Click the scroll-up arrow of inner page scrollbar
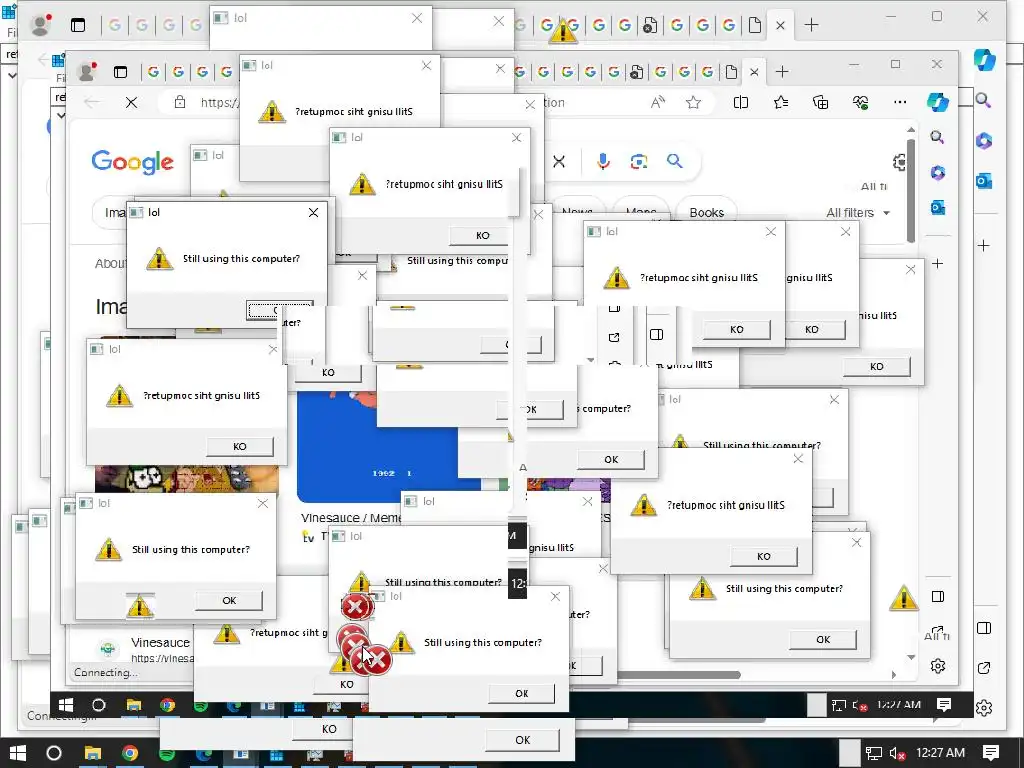This screenshot has height=768, width=1024. coord(911,130)
